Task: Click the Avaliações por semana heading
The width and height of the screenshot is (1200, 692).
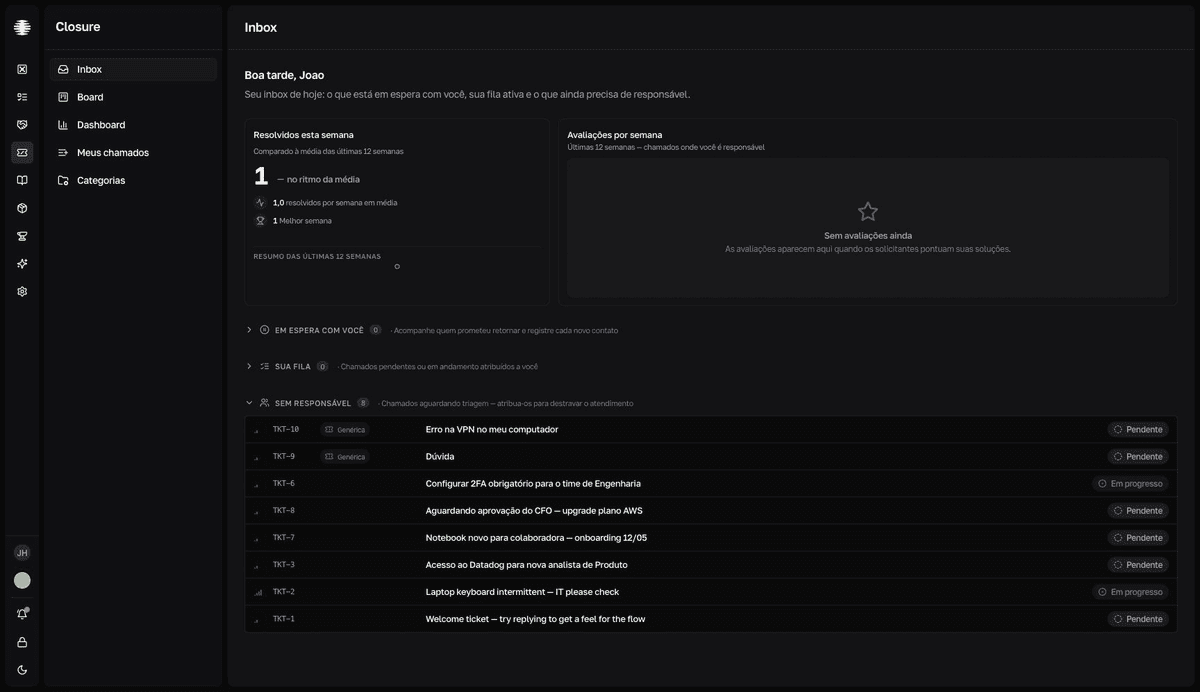Action: point(614,135)
